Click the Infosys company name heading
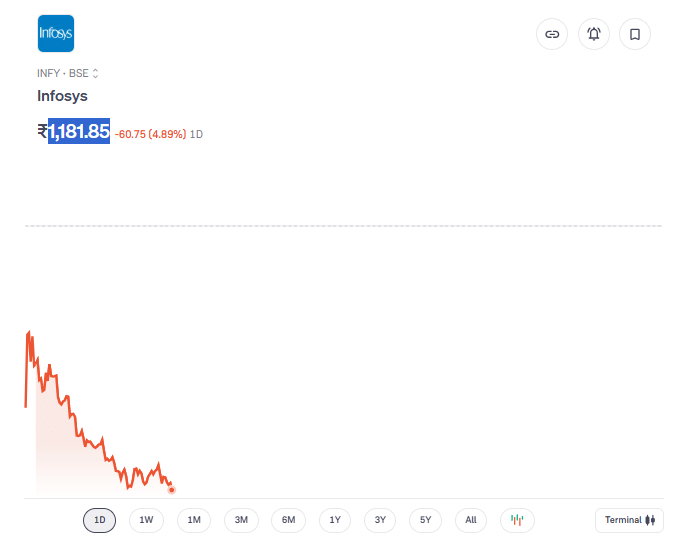The height and width of the screenshot is (553, 683). click(62, 96)
